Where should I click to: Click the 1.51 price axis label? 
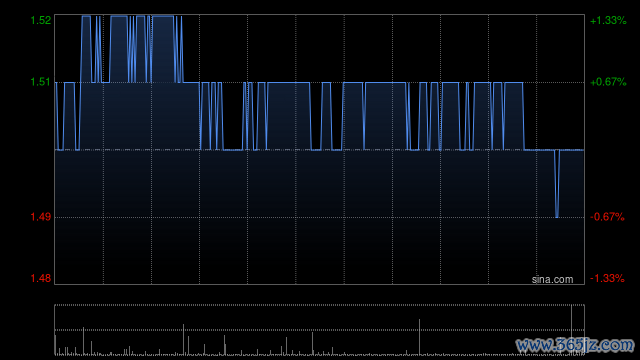point(41,82)
